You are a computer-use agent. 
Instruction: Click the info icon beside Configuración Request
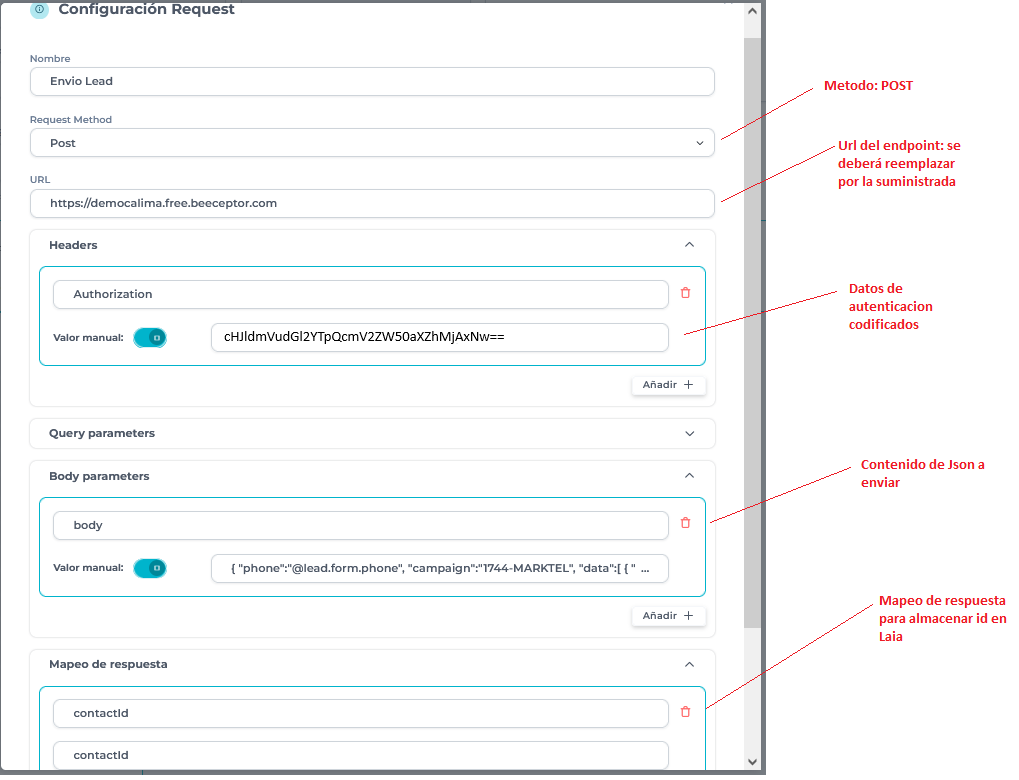(39, 10)
